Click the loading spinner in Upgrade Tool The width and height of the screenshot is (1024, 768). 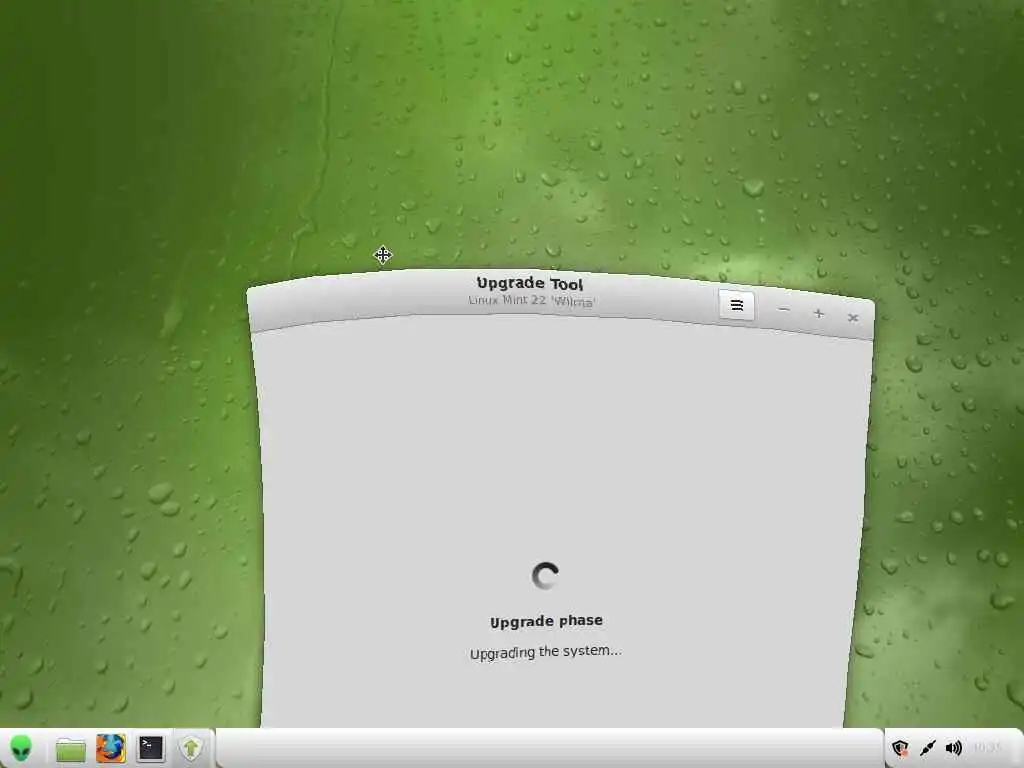click(x=545, y=575)
